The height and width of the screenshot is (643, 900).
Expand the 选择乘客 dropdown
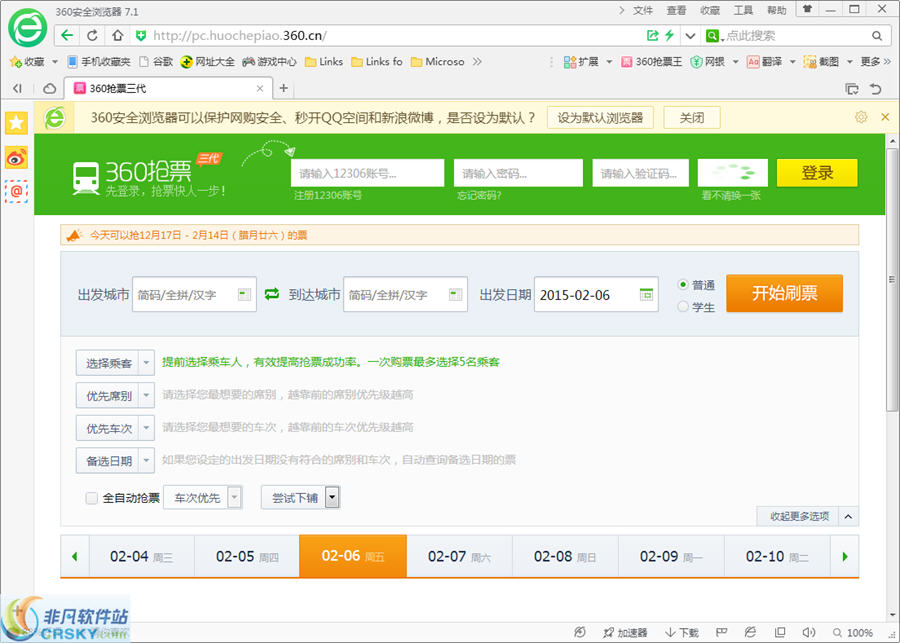[x=115, y=363]
